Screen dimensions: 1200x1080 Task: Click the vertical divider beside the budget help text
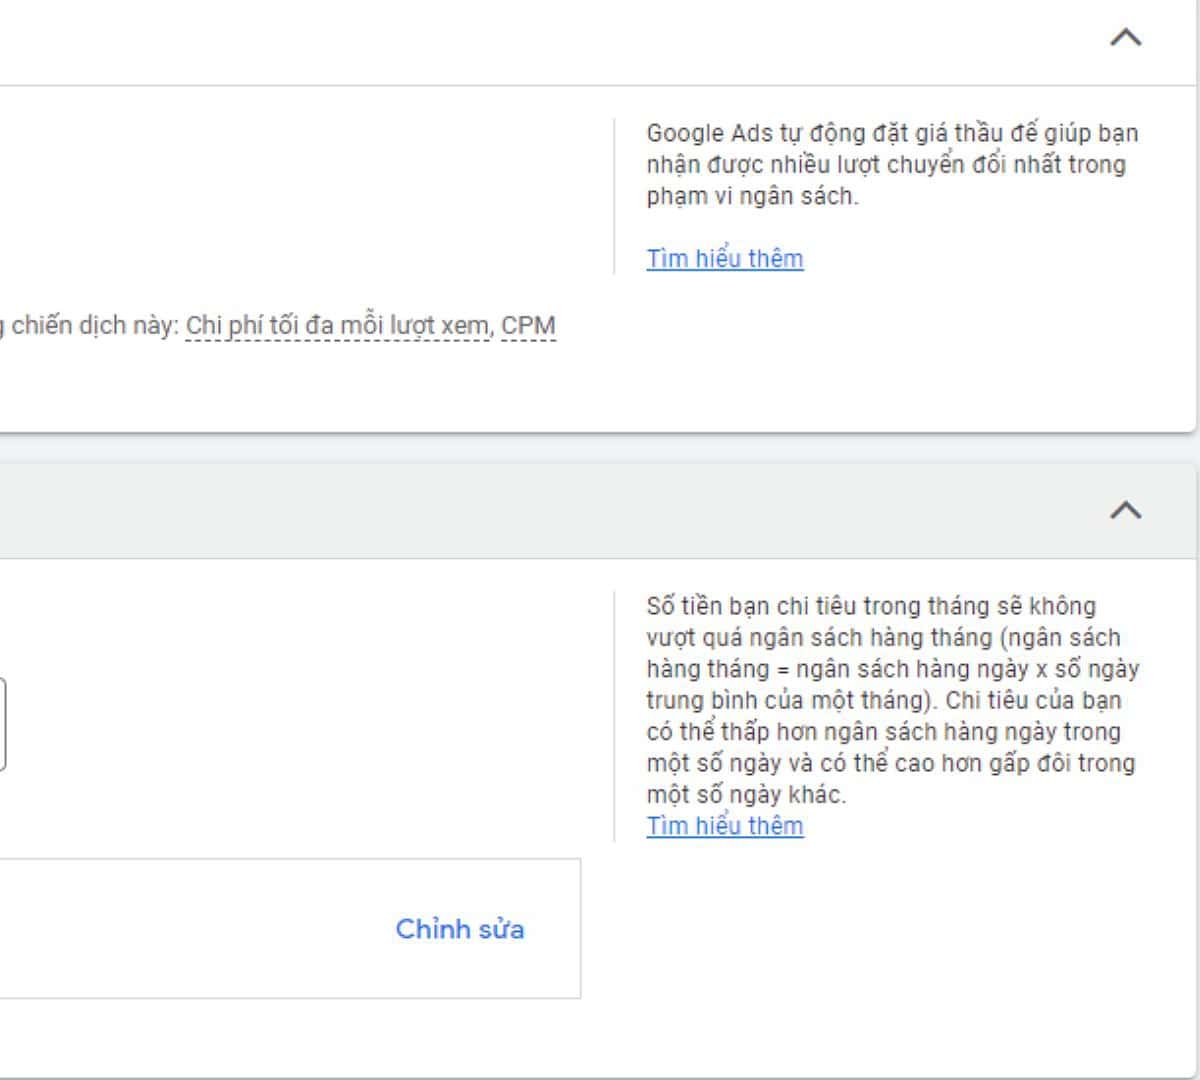click(614, 716)
